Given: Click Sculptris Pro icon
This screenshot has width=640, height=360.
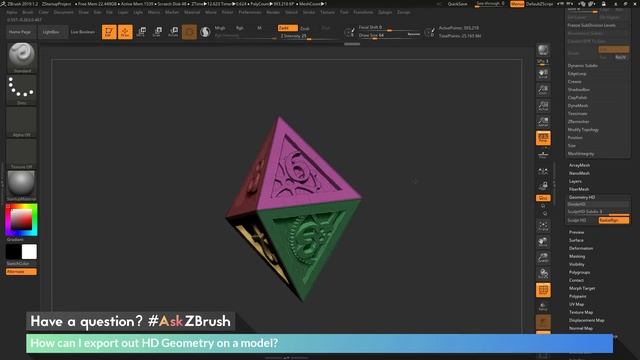Looking at the screenshot, I should [205, 32].
